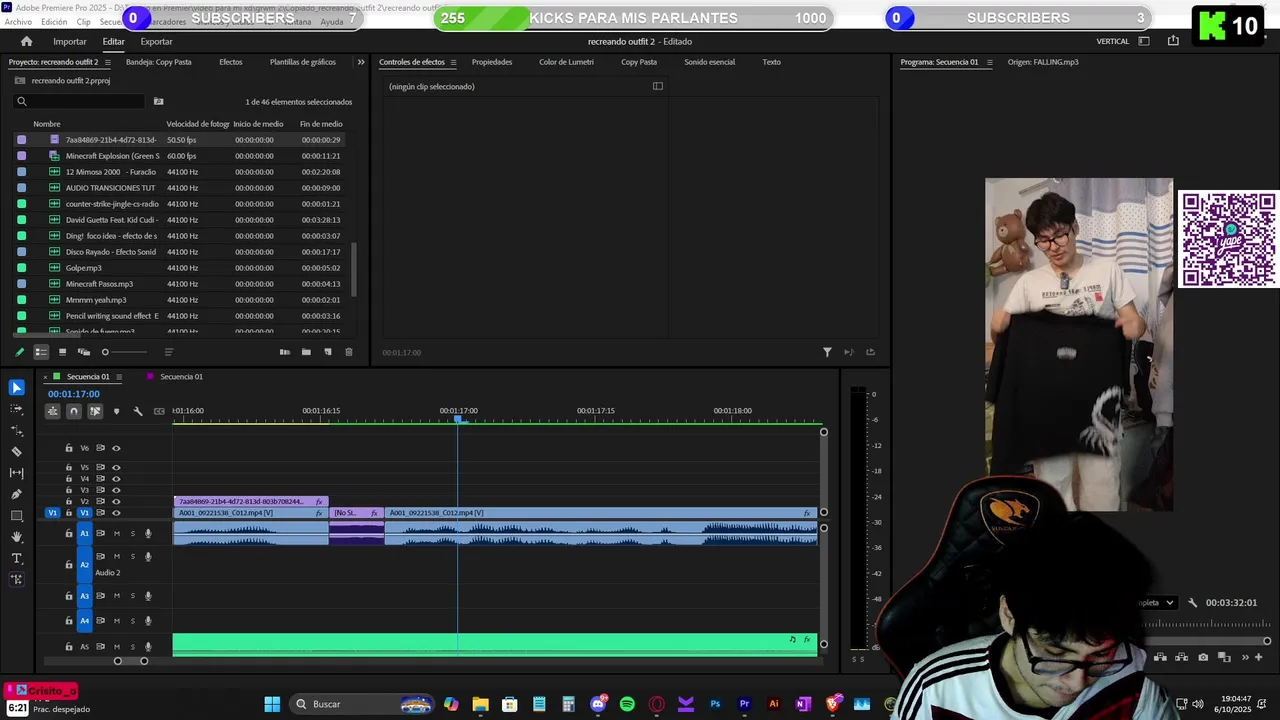
Task: Click the Home icon
Action: pos(26,41)
